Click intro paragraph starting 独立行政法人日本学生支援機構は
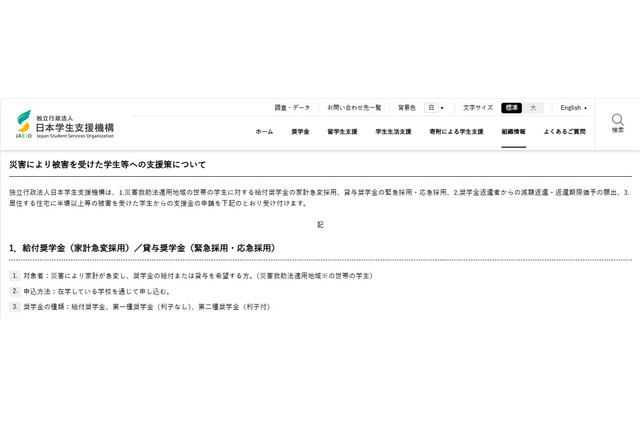640x426 pixels. [x=320, y=197]
